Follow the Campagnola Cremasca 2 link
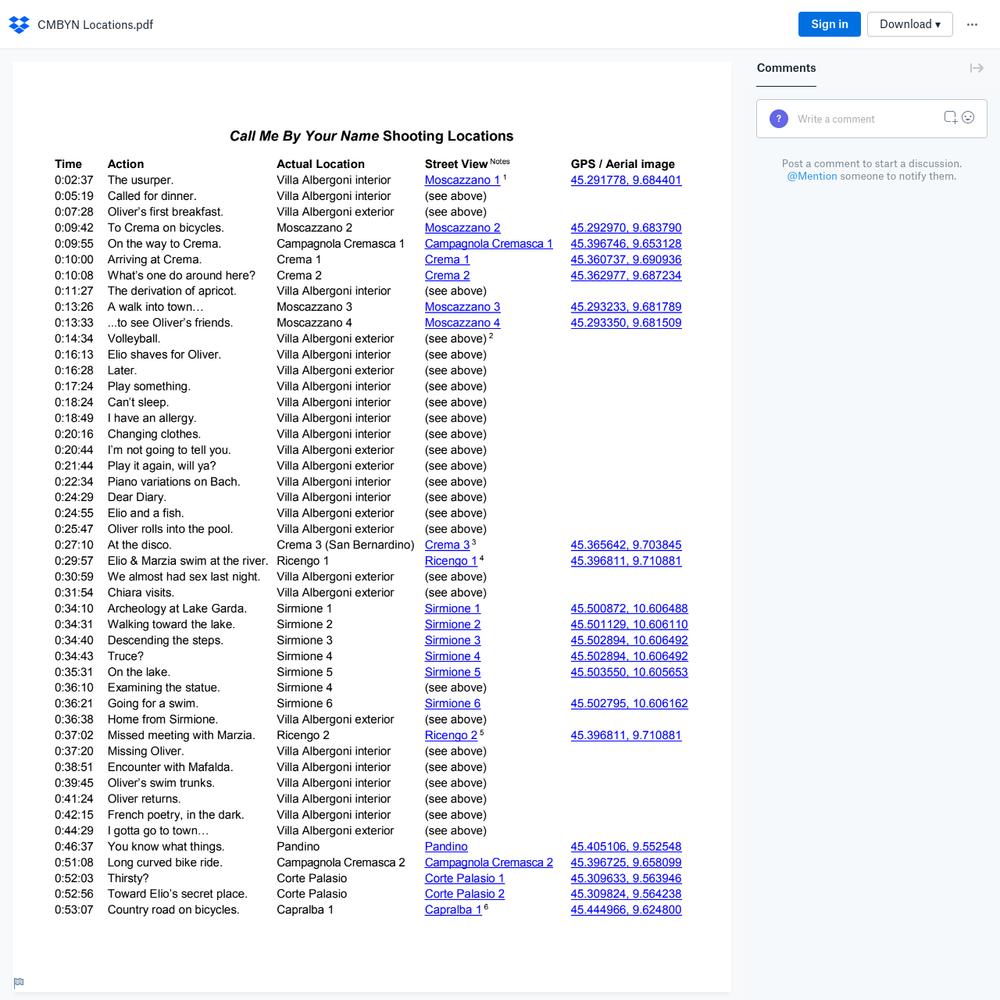The height and width of the screenshot is (1000, 1000). tap(489, 863)
